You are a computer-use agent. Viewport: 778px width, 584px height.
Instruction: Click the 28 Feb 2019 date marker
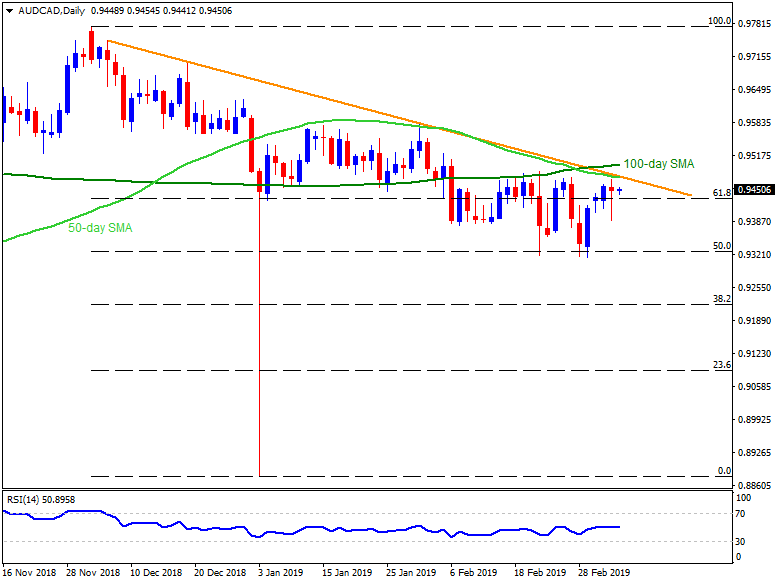(604, 573)
